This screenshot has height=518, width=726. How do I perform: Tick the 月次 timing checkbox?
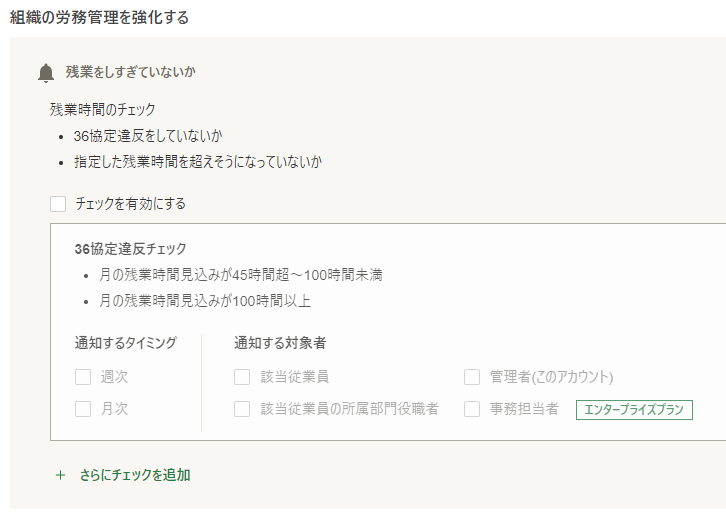pyautogui.click(x=83, y=409)
